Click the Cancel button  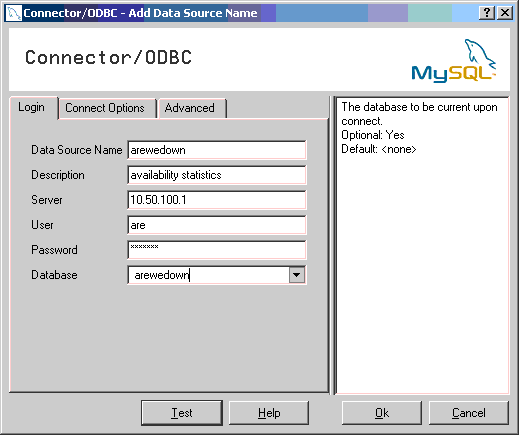(x=469, y=413)
